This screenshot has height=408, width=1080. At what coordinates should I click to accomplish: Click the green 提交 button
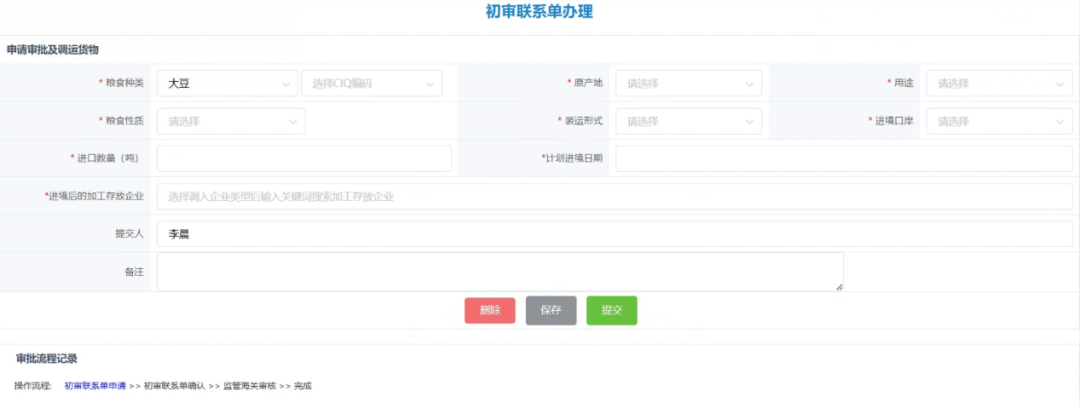[612, 310]
